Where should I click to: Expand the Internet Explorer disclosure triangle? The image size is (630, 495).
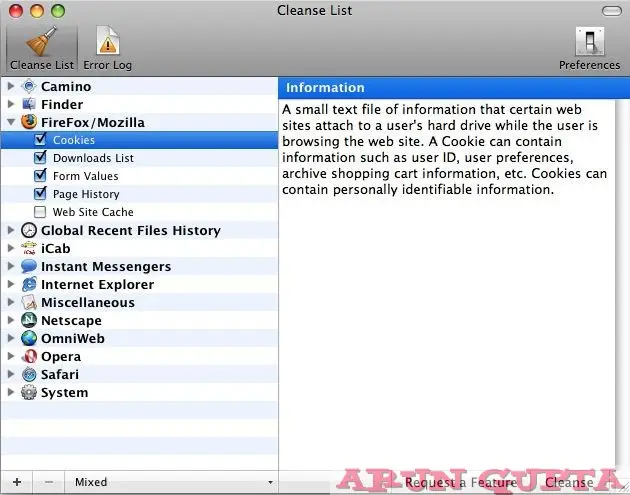[x=11, y=284]
